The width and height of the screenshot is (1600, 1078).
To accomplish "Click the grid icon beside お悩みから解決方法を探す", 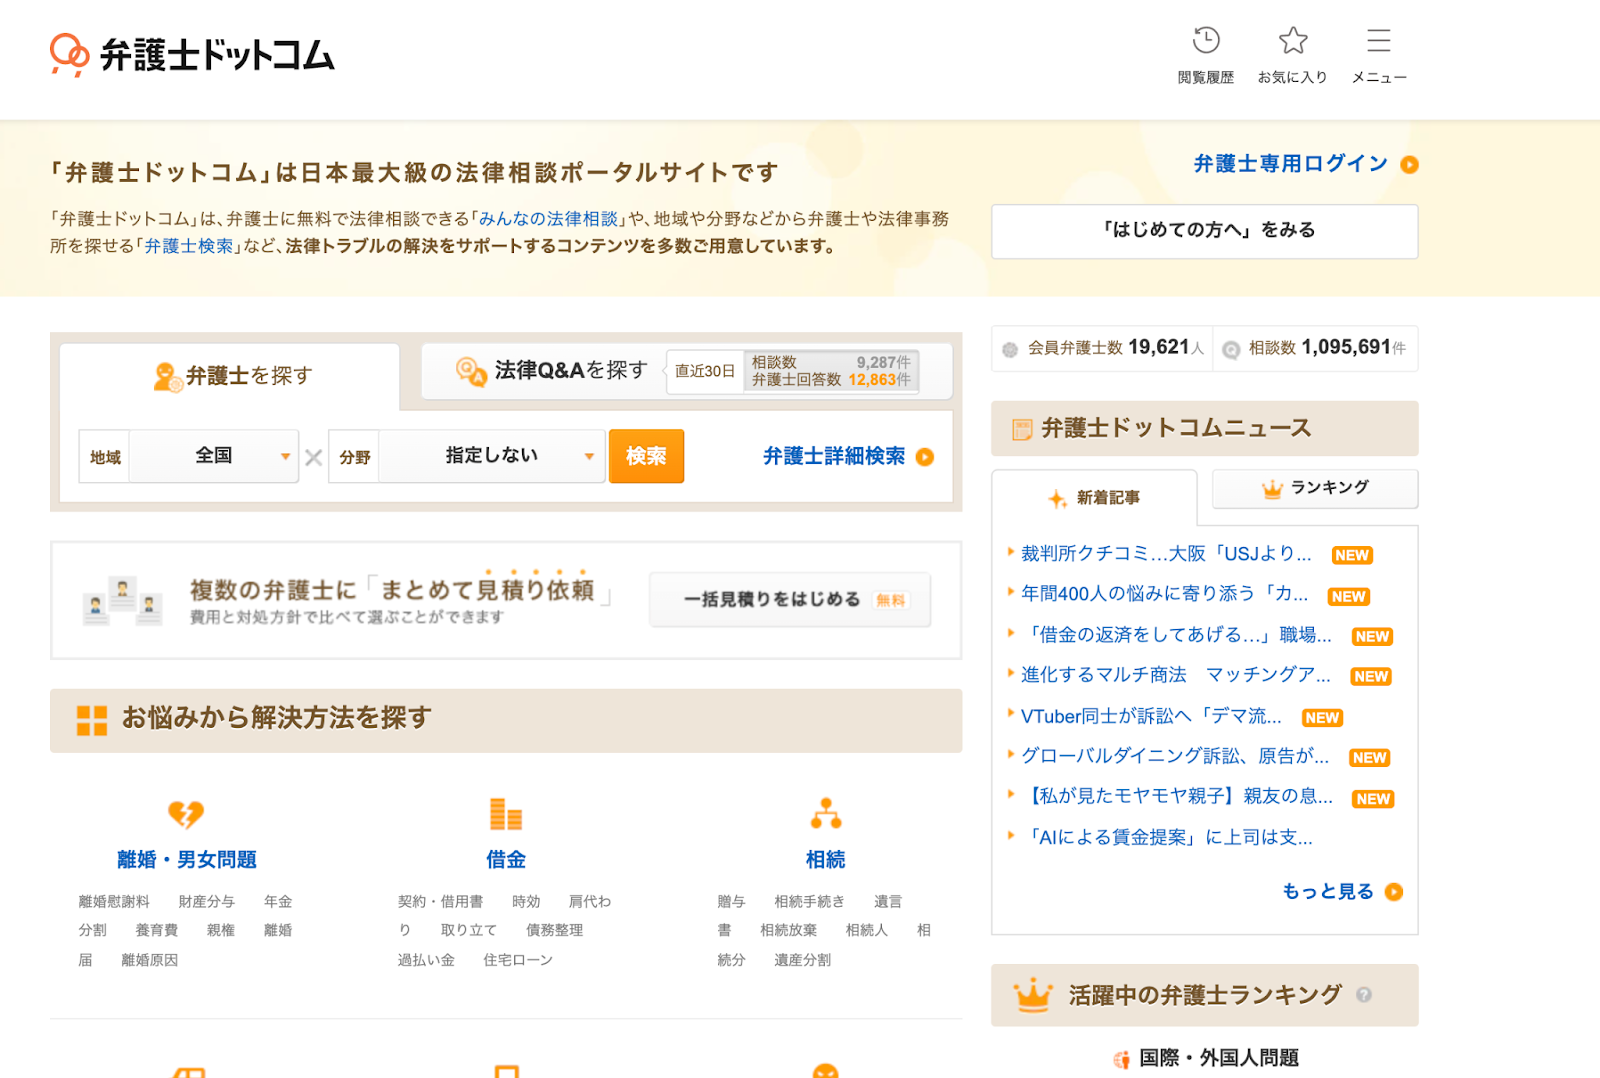I will (x=92, y=720).
